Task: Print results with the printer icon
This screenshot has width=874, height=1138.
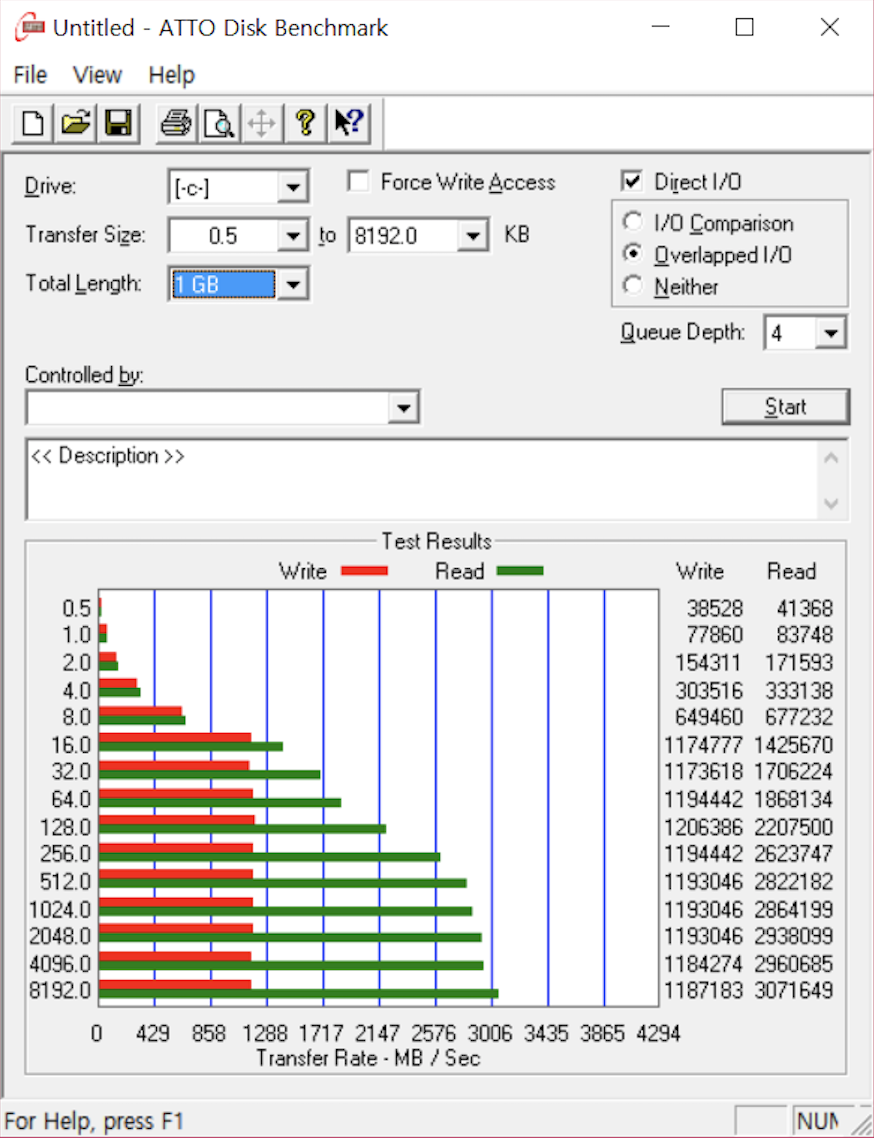Action: tap(176, 123)
